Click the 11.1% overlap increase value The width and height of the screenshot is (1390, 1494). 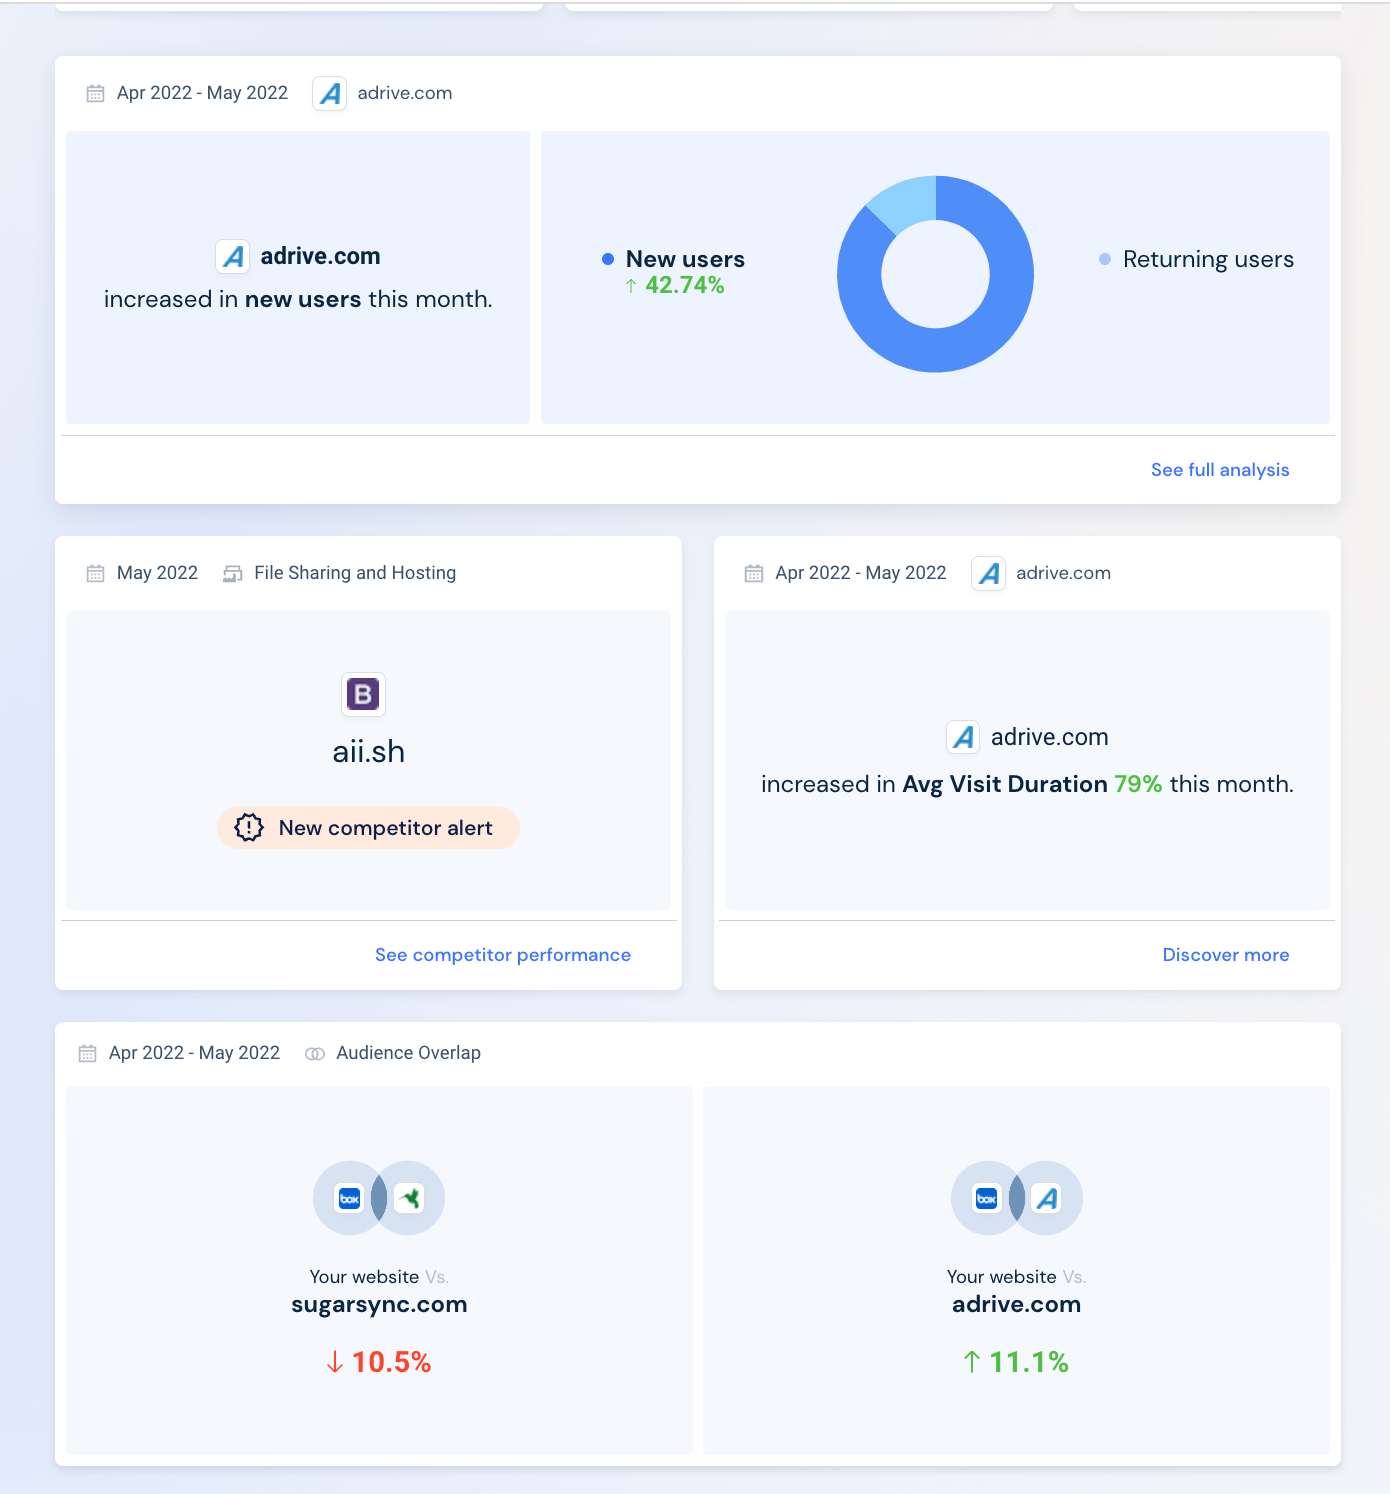1029,1362
